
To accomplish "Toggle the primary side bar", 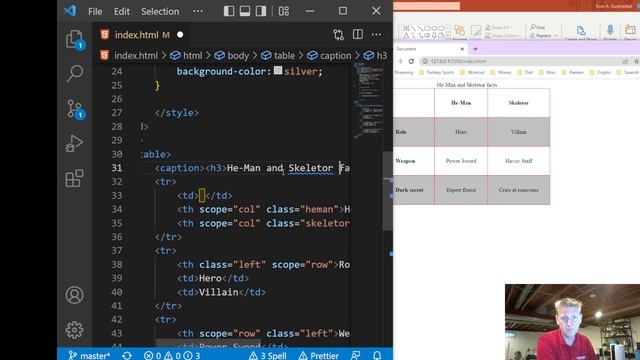I will point(229,11).
